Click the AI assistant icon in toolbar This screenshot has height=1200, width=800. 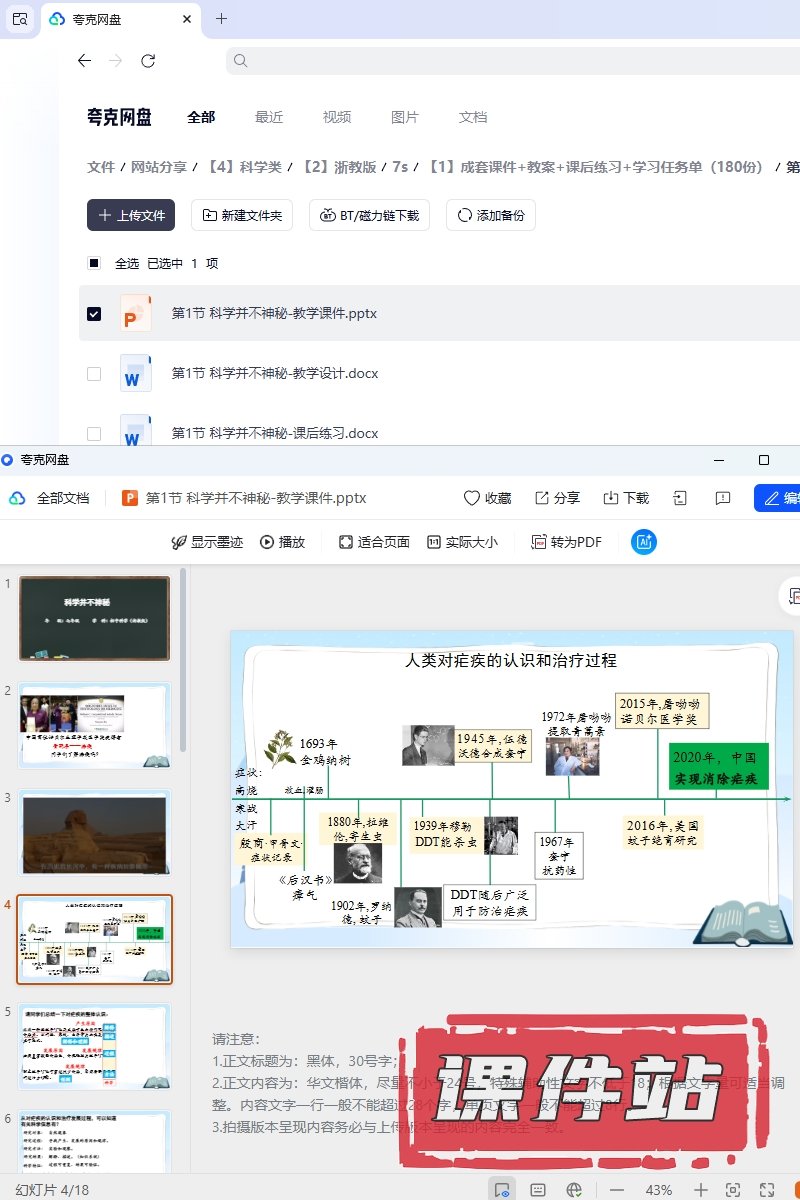pos(644,542)
